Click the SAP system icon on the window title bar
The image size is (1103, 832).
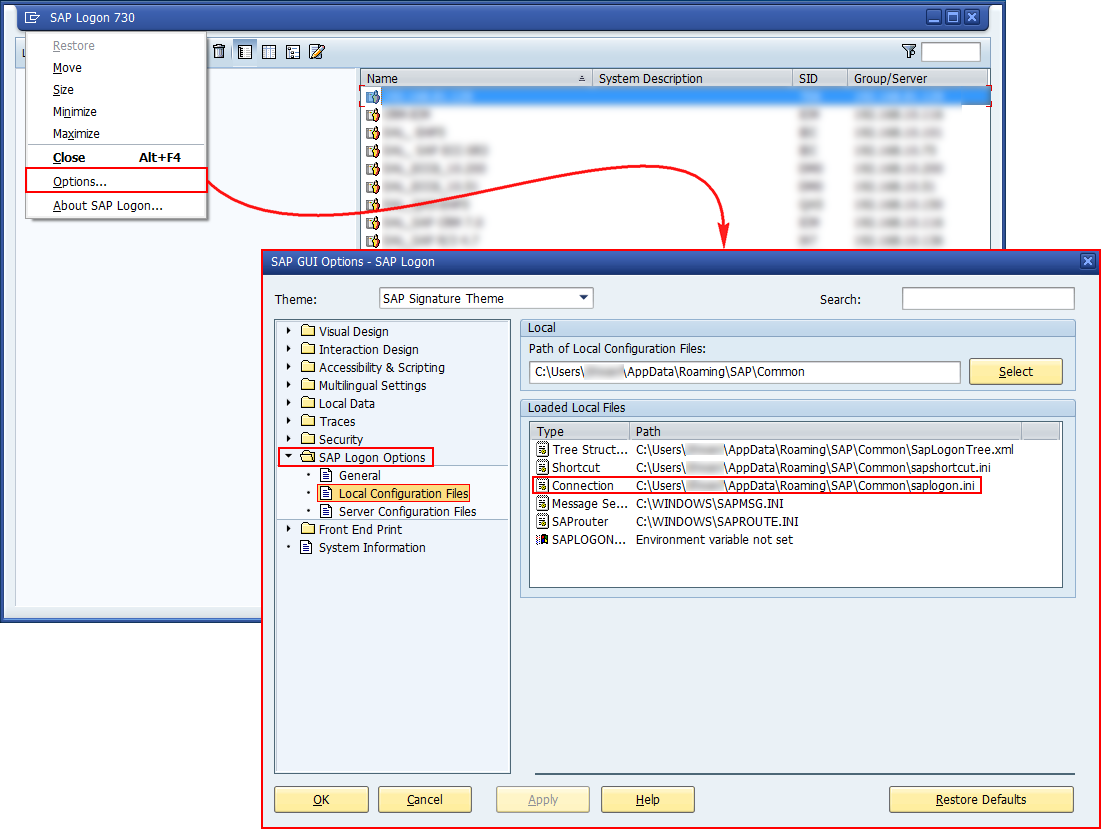(31, 16)
